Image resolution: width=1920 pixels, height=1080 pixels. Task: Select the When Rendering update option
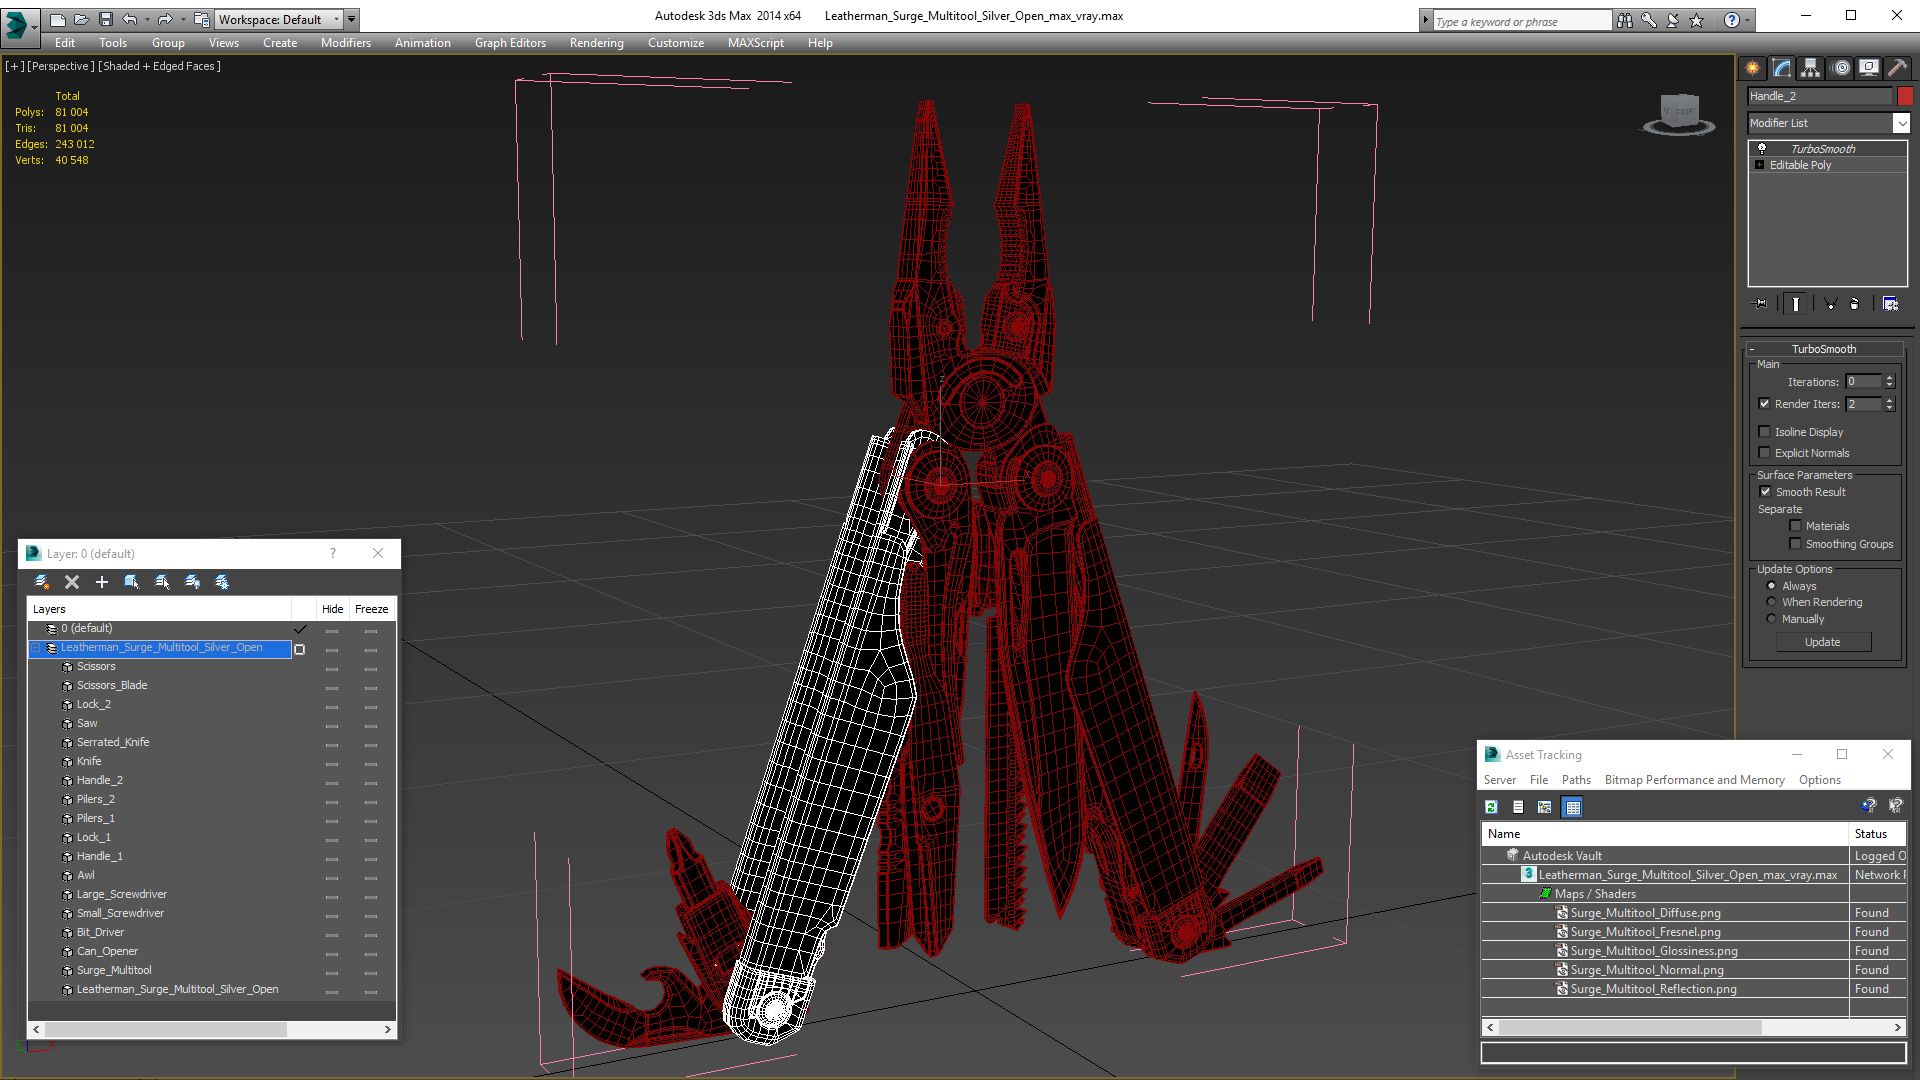(1771, 602)
